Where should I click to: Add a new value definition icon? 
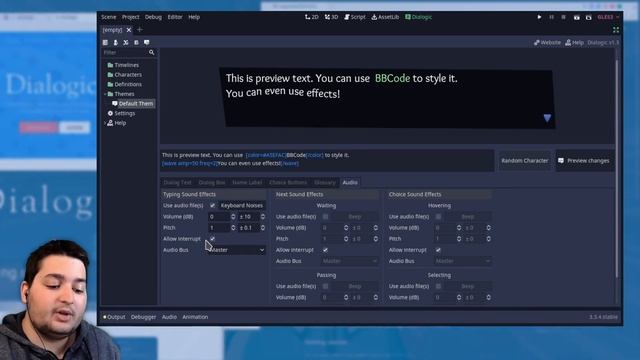point(126,42)
